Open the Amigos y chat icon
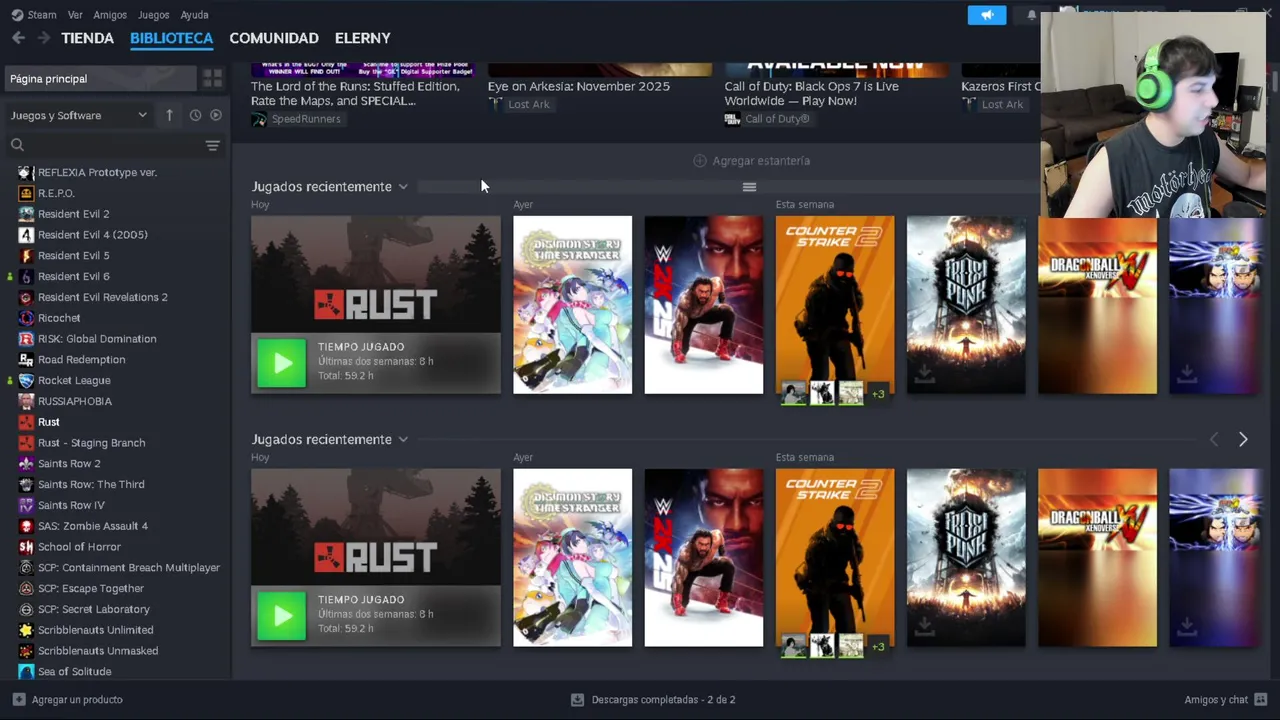The image size is (1280, 720). tap(1261, 699)
